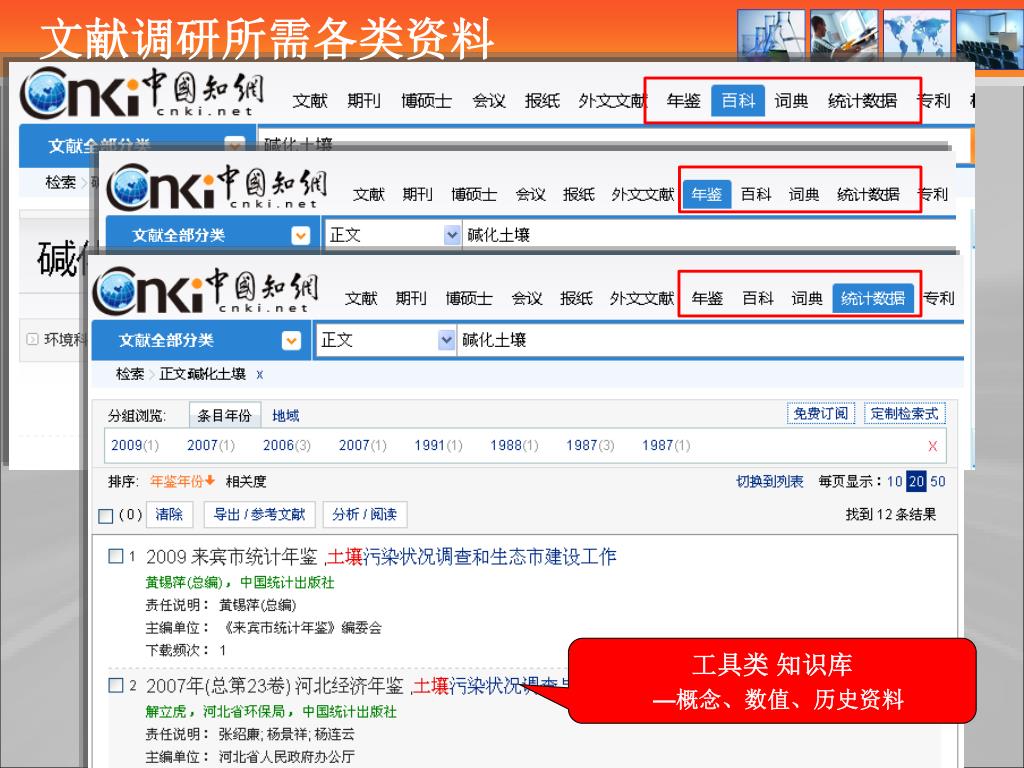Click the 免费订阅 button

821,414
